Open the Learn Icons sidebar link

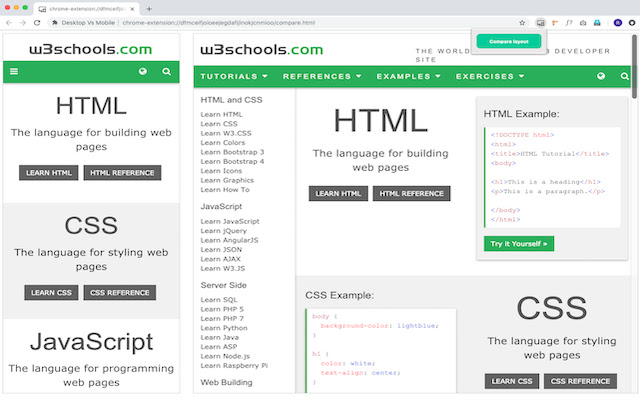pos(221,171)
